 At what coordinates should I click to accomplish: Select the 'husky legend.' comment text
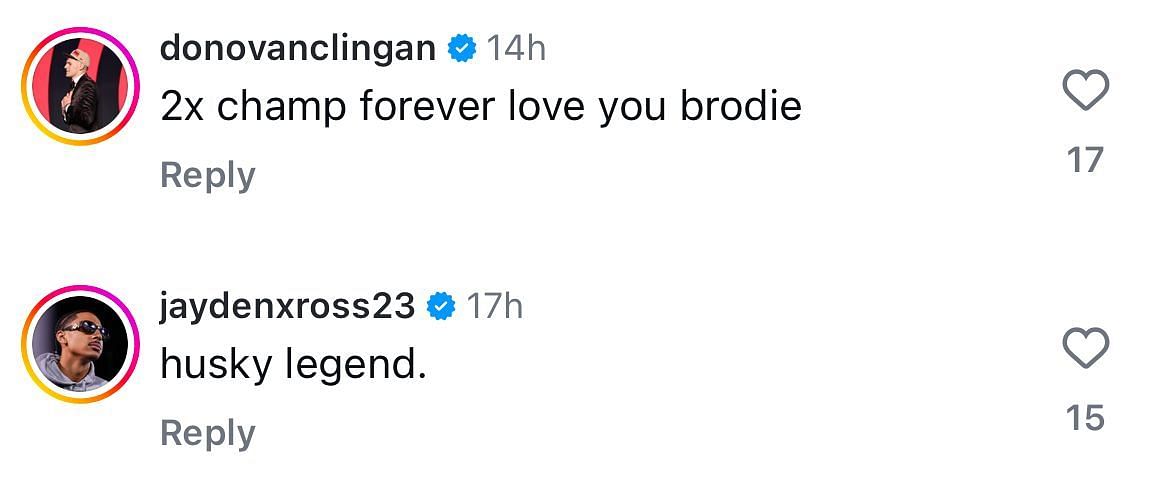point(293,366)
